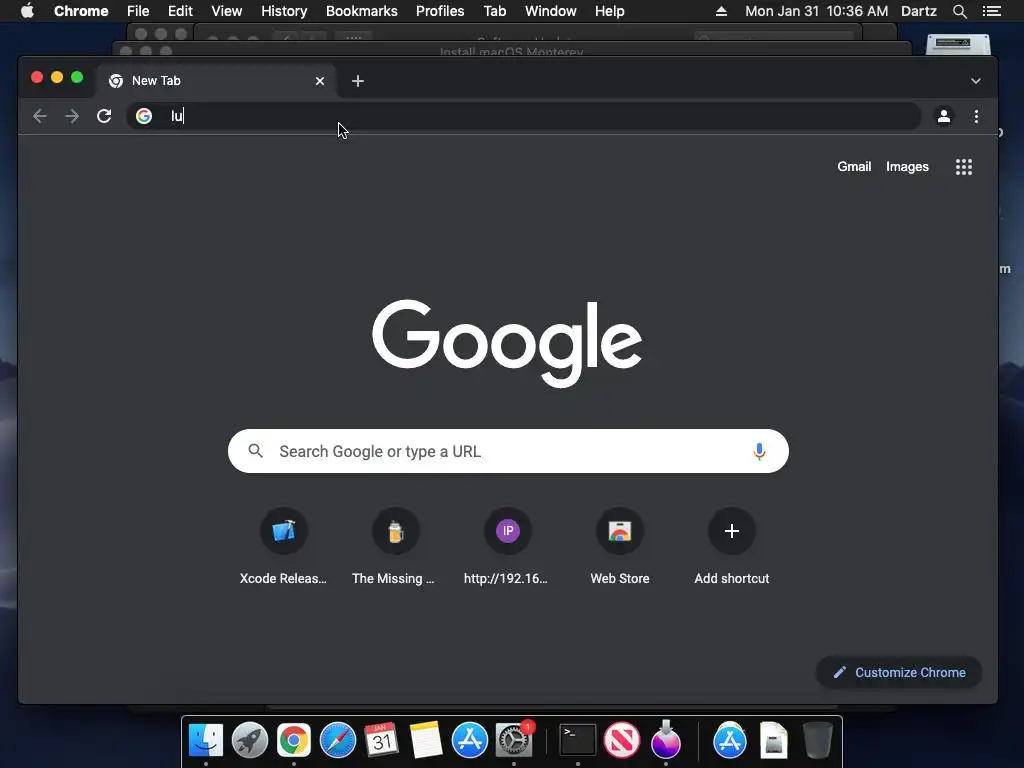Viewport: 1024px width, 768px height.
Task: Open Spotlight search in menu bar
Action: point(959,11)
